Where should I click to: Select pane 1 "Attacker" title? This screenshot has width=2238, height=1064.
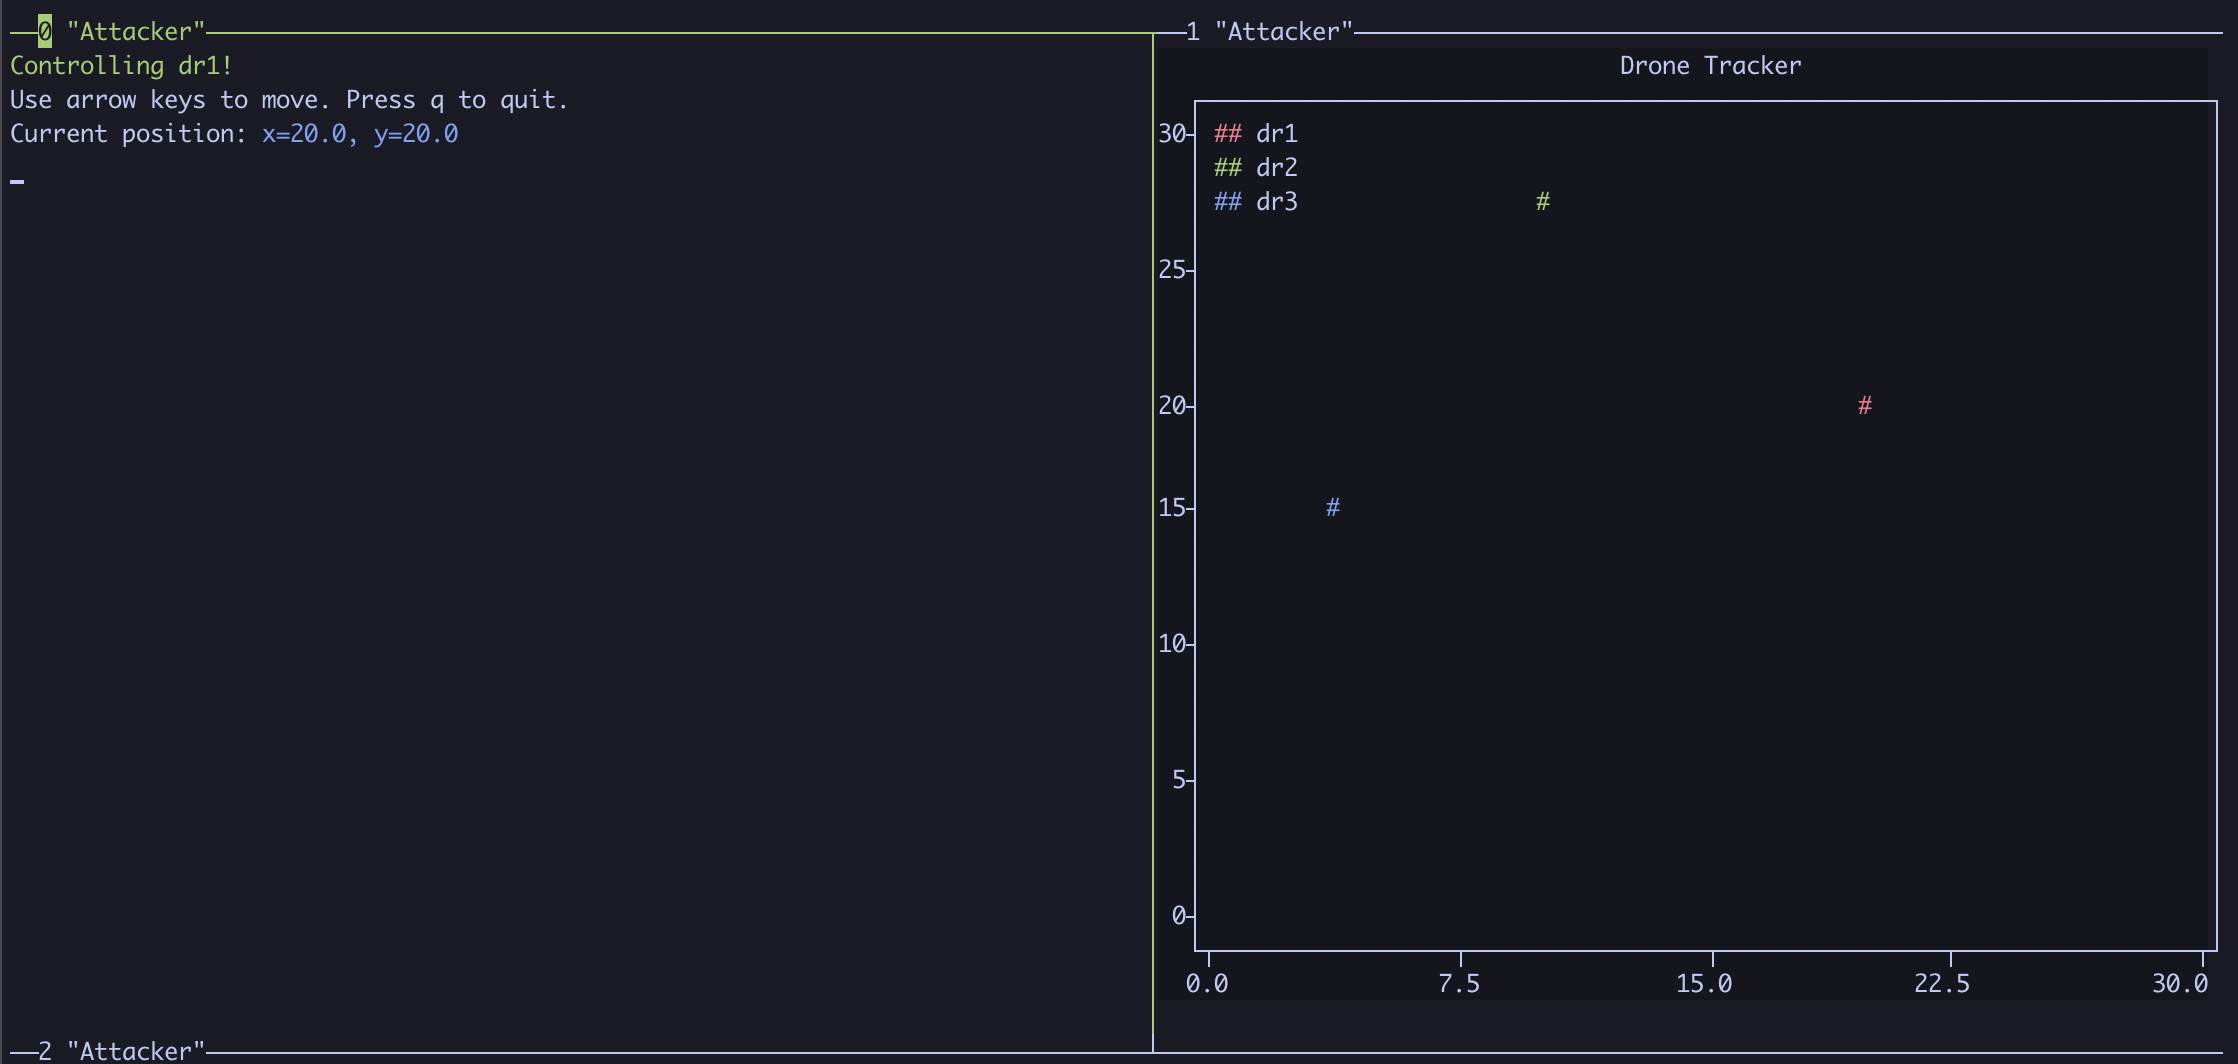[1269, 32]
